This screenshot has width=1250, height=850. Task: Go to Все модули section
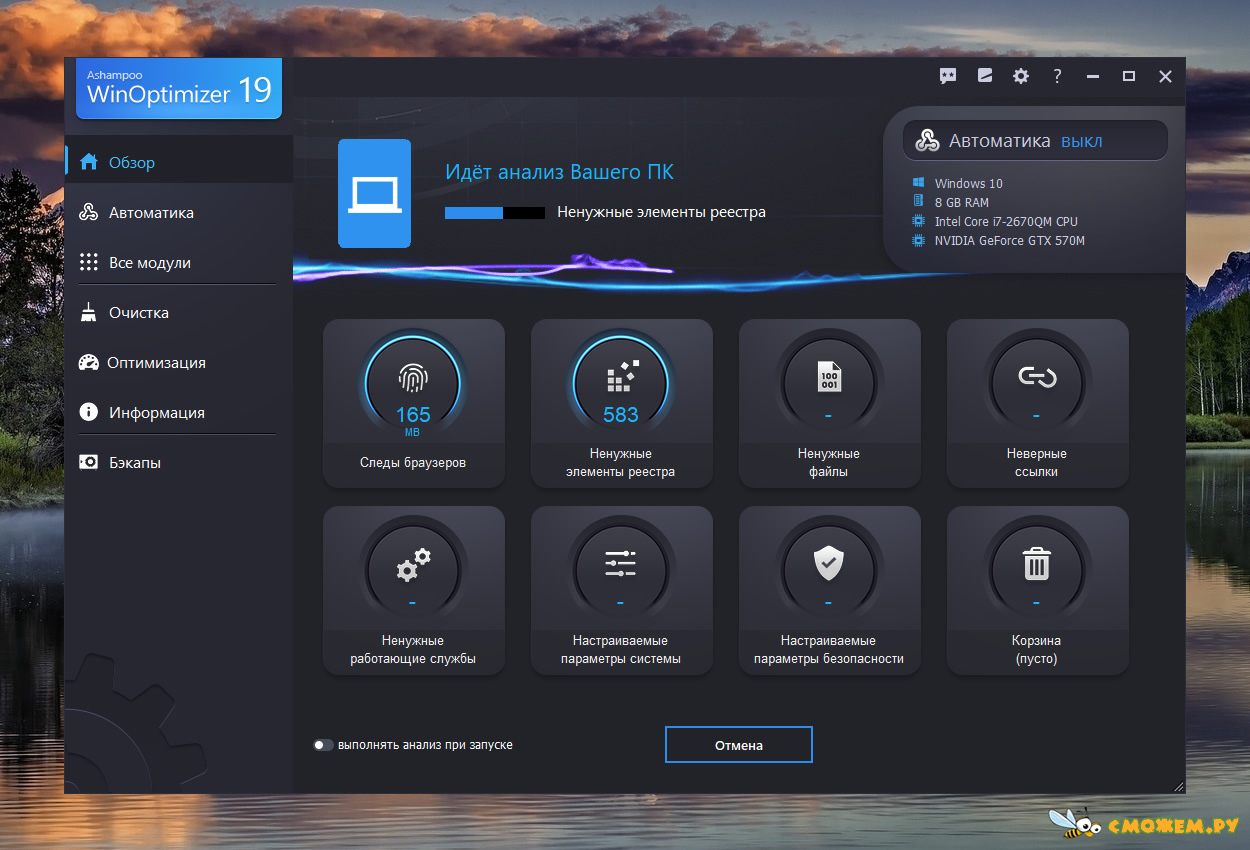point(179,262)
